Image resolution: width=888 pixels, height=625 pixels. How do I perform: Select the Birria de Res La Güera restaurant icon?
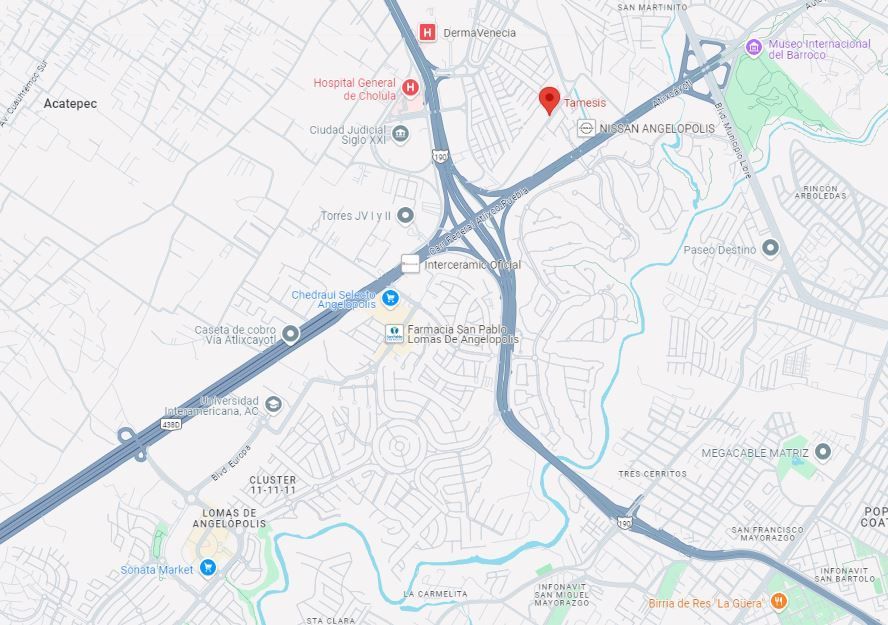tap(779, 601)
